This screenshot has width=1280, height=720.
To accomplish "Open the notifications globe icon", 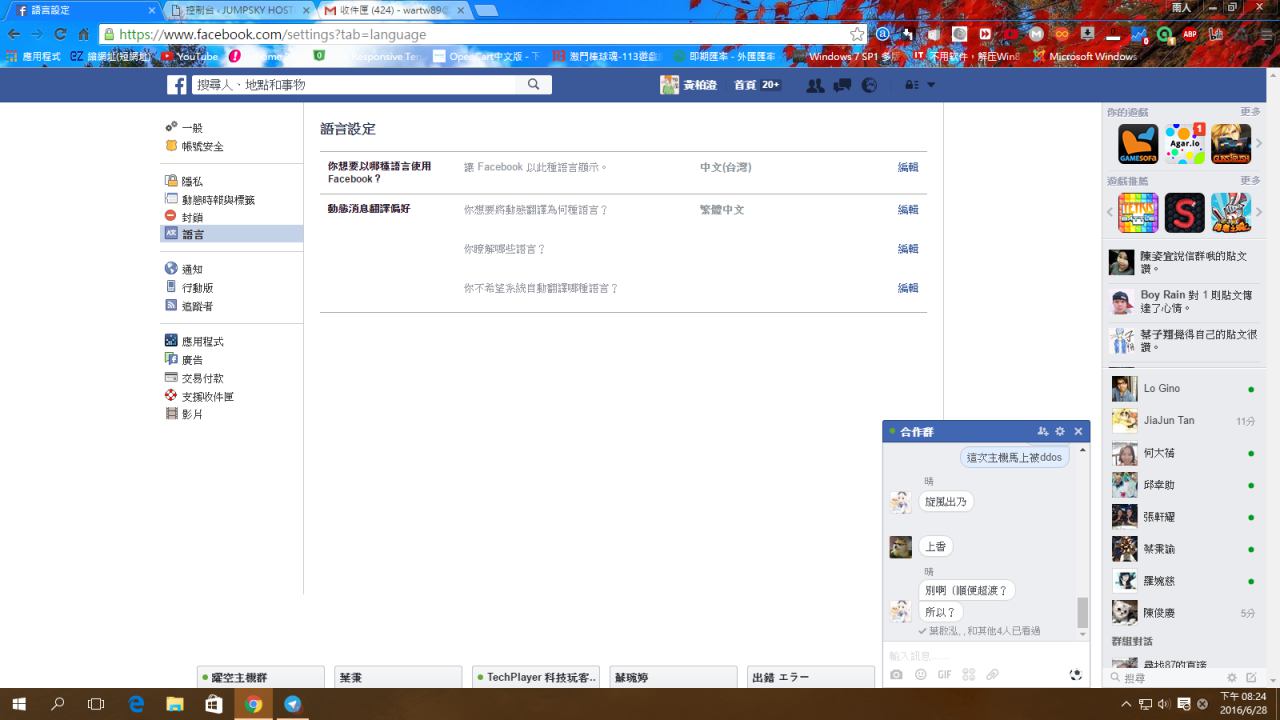I will pyautogui.click(x=869, y=86).
